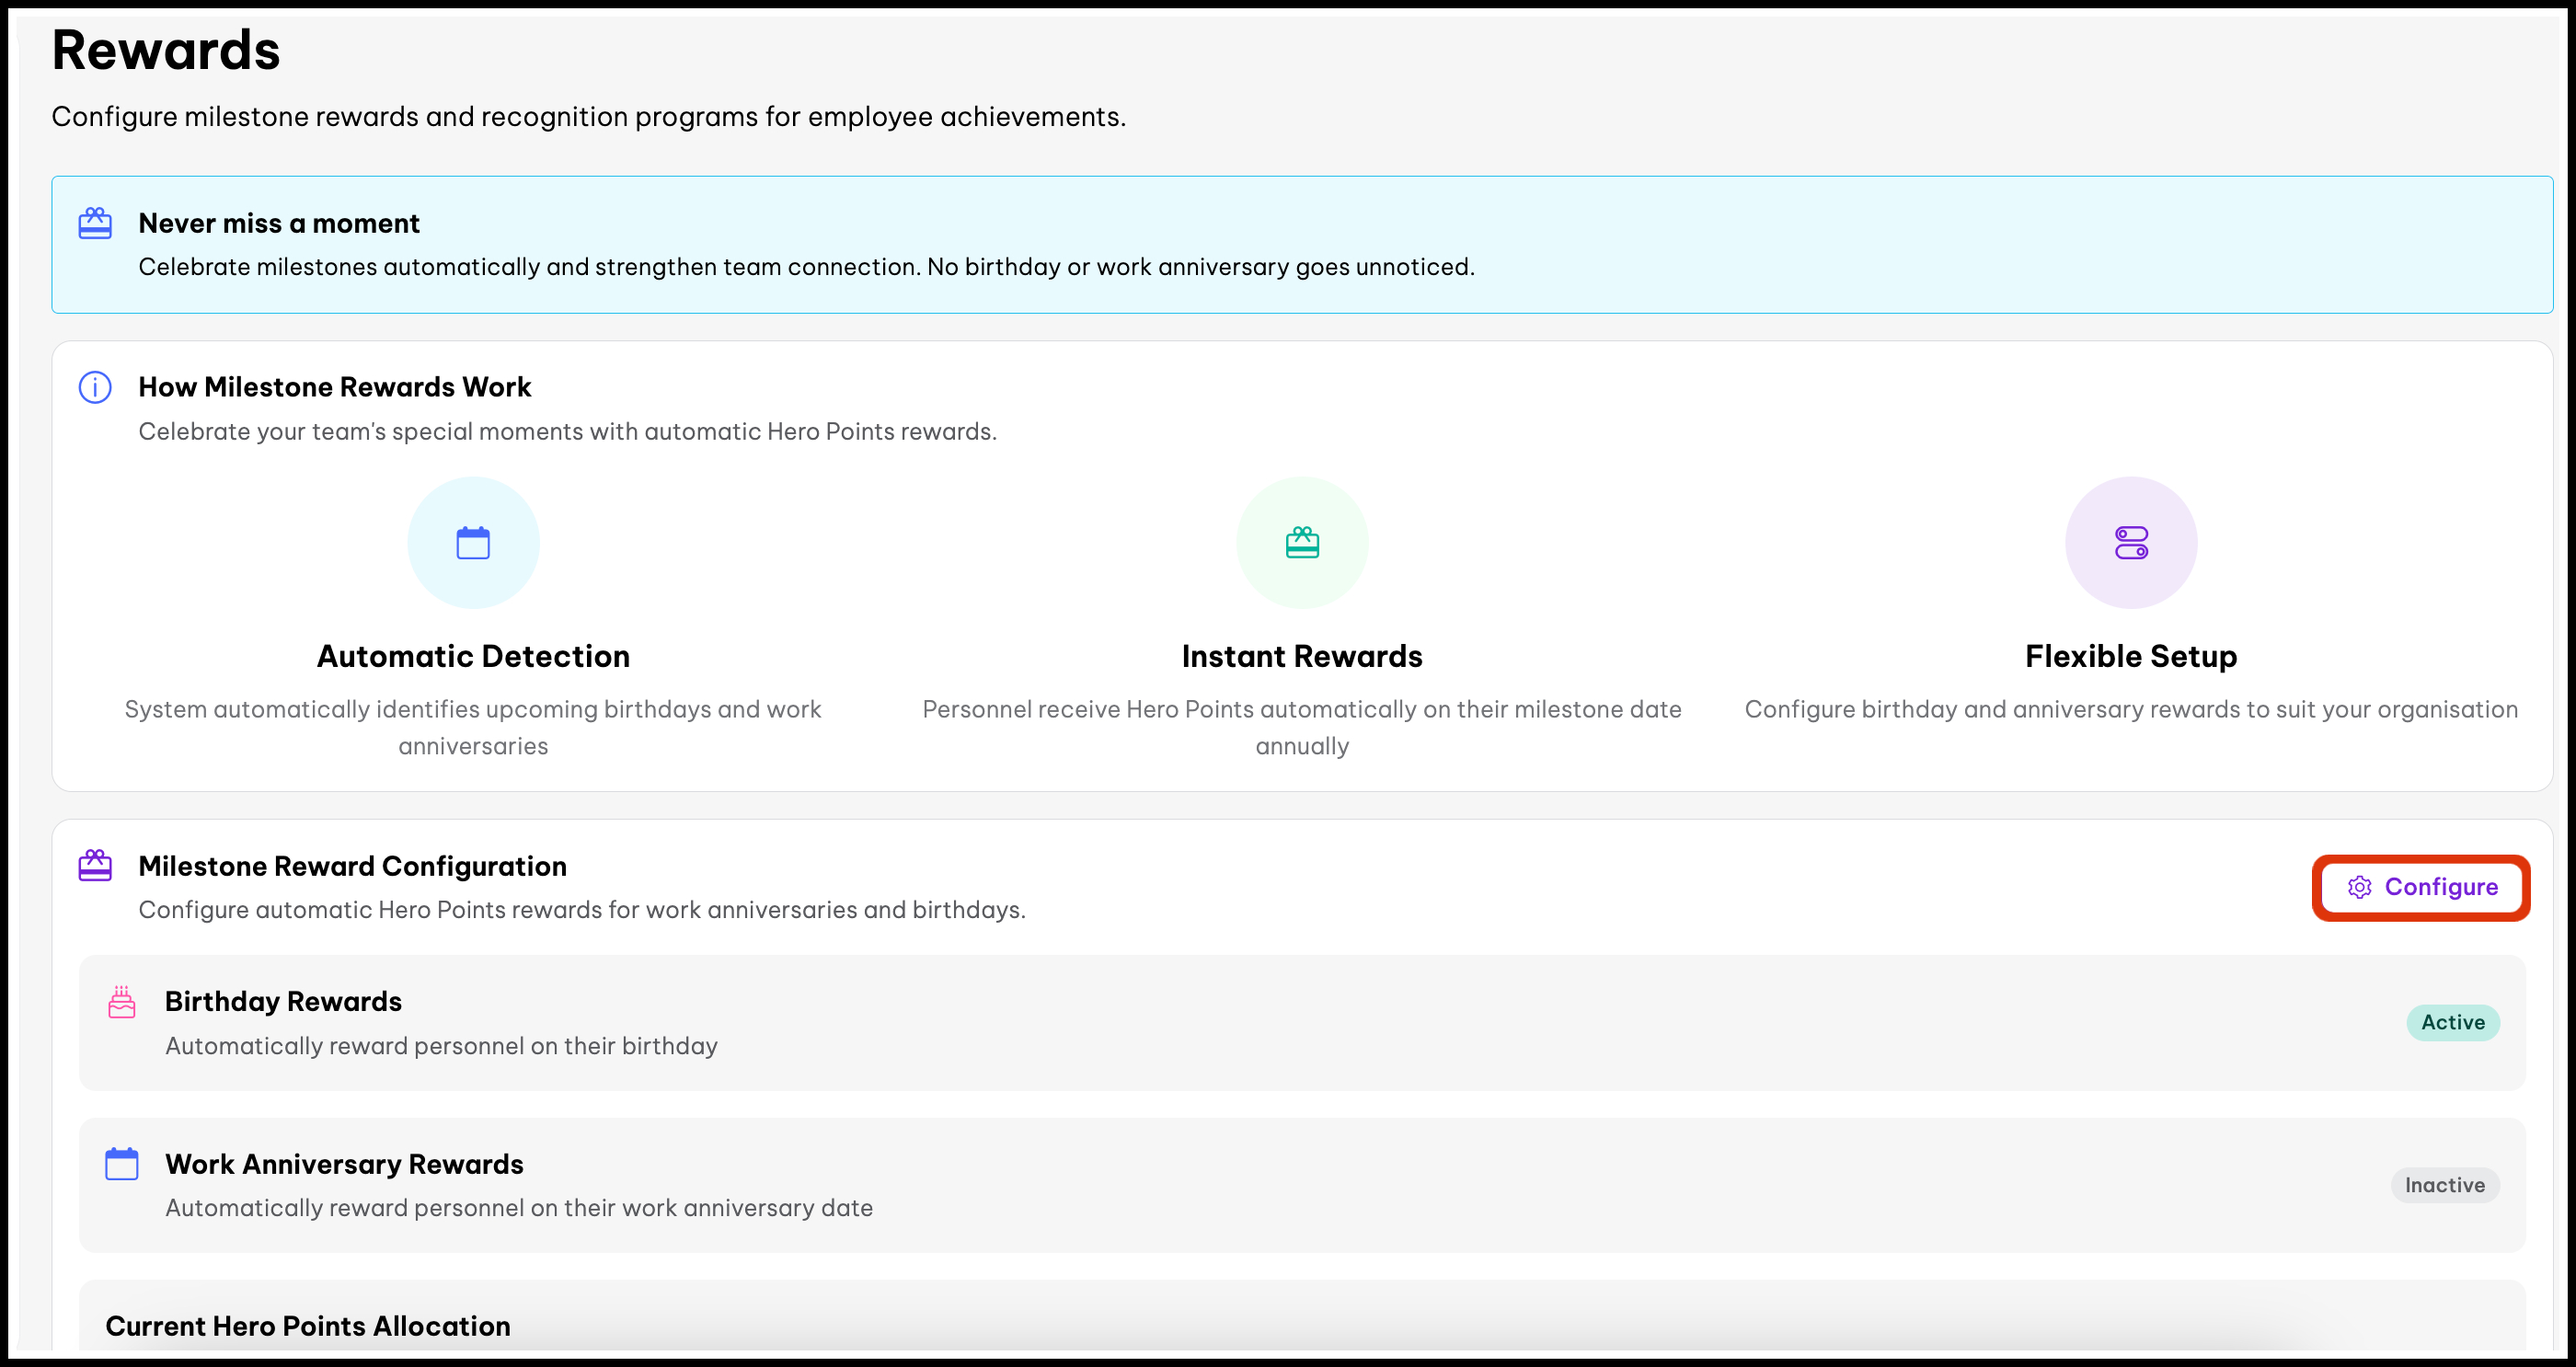Click the gear icon in Configure button
The width and height of the screenshot is (2576, 1367).
tap(2360, 887)
